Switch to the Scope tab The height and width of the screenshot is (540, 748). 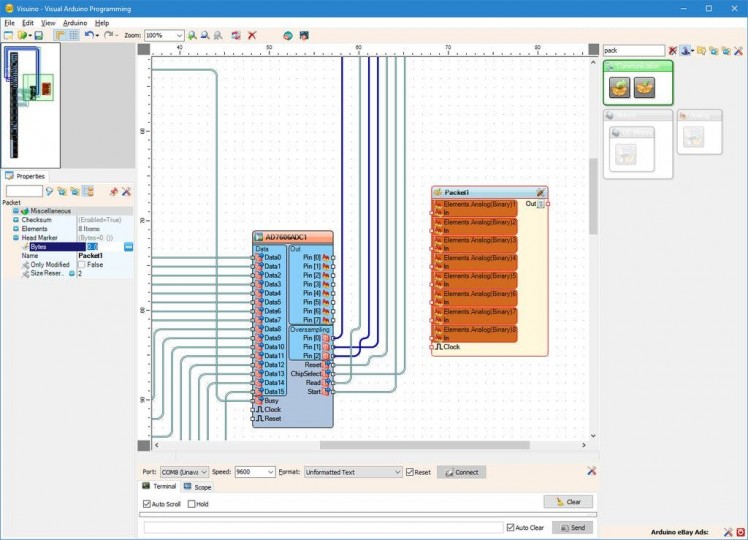[198, 487]
